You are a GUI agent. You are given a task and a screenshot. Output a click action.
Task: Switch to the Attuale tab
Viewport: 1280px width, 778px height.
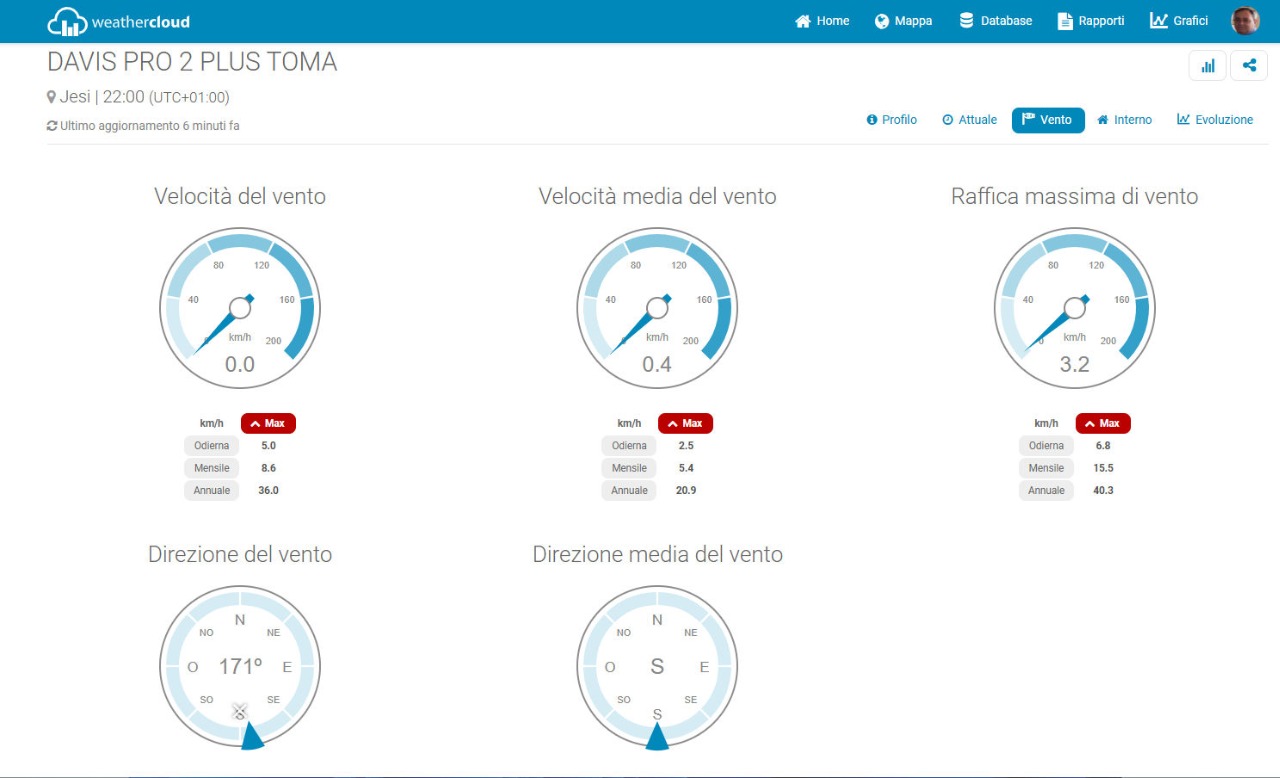tap(969, 120)
